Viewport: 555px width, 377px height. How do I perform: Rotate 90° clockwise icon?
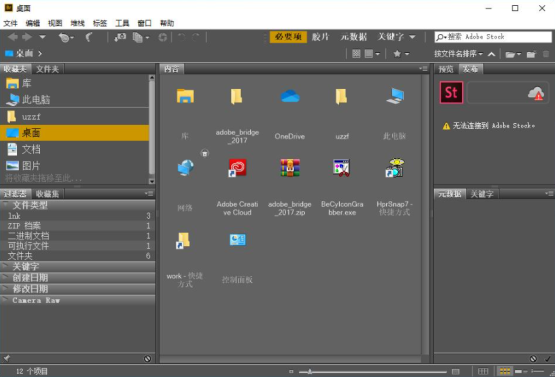coord(196,37)
